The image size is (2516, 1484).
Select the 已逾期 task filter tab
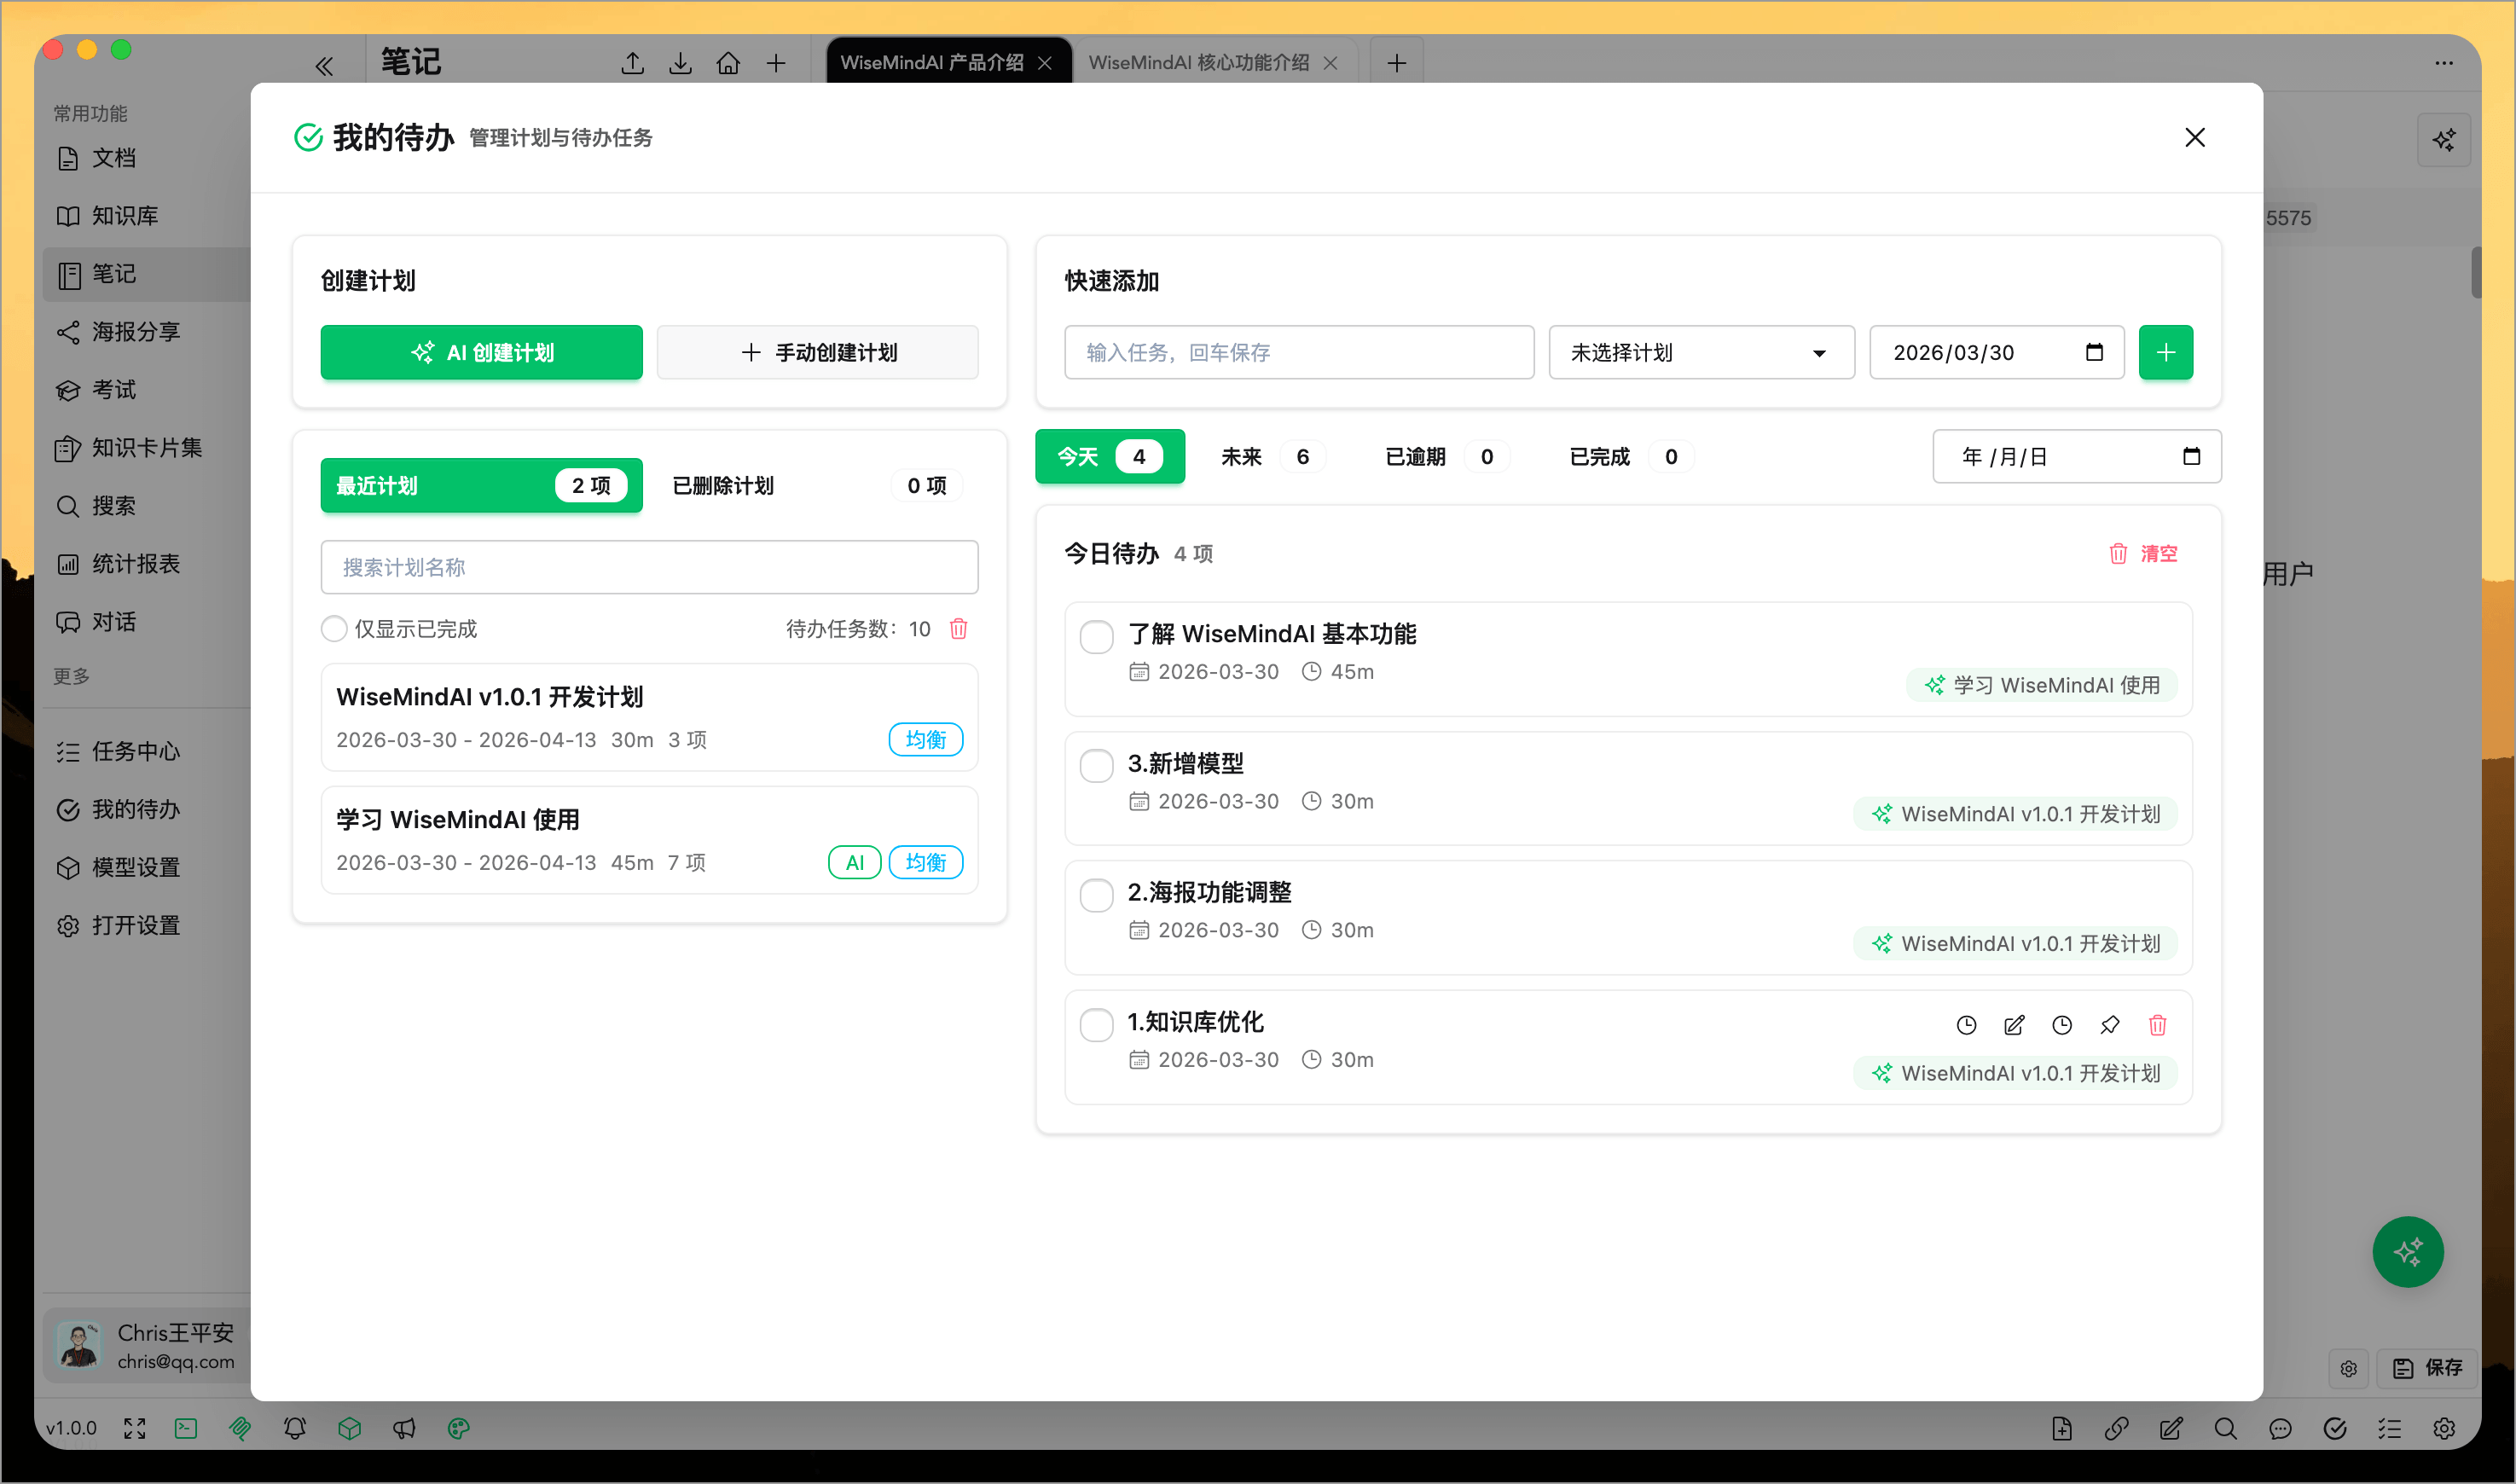coord(1415,456)
